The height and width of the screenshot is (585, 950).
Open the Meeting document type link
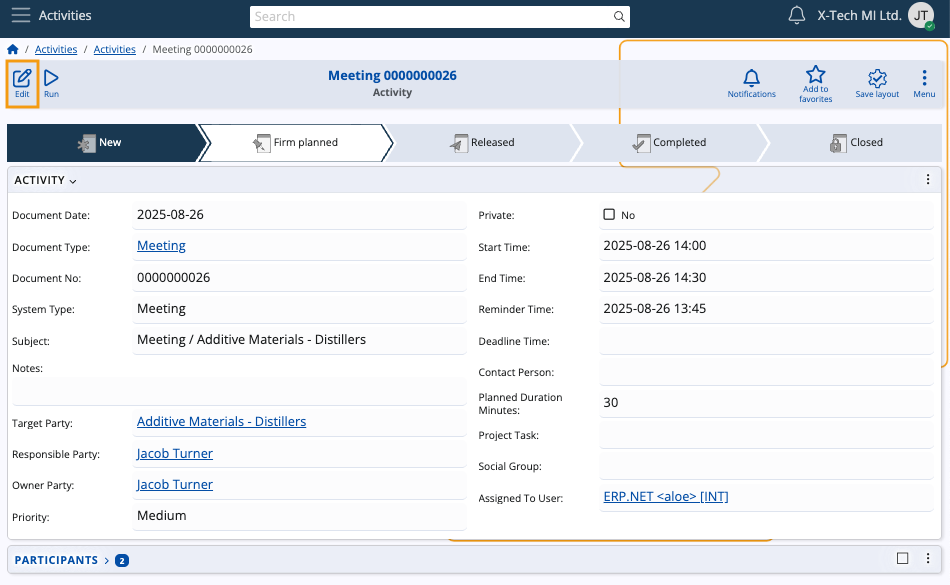click(x=161, y=245)
